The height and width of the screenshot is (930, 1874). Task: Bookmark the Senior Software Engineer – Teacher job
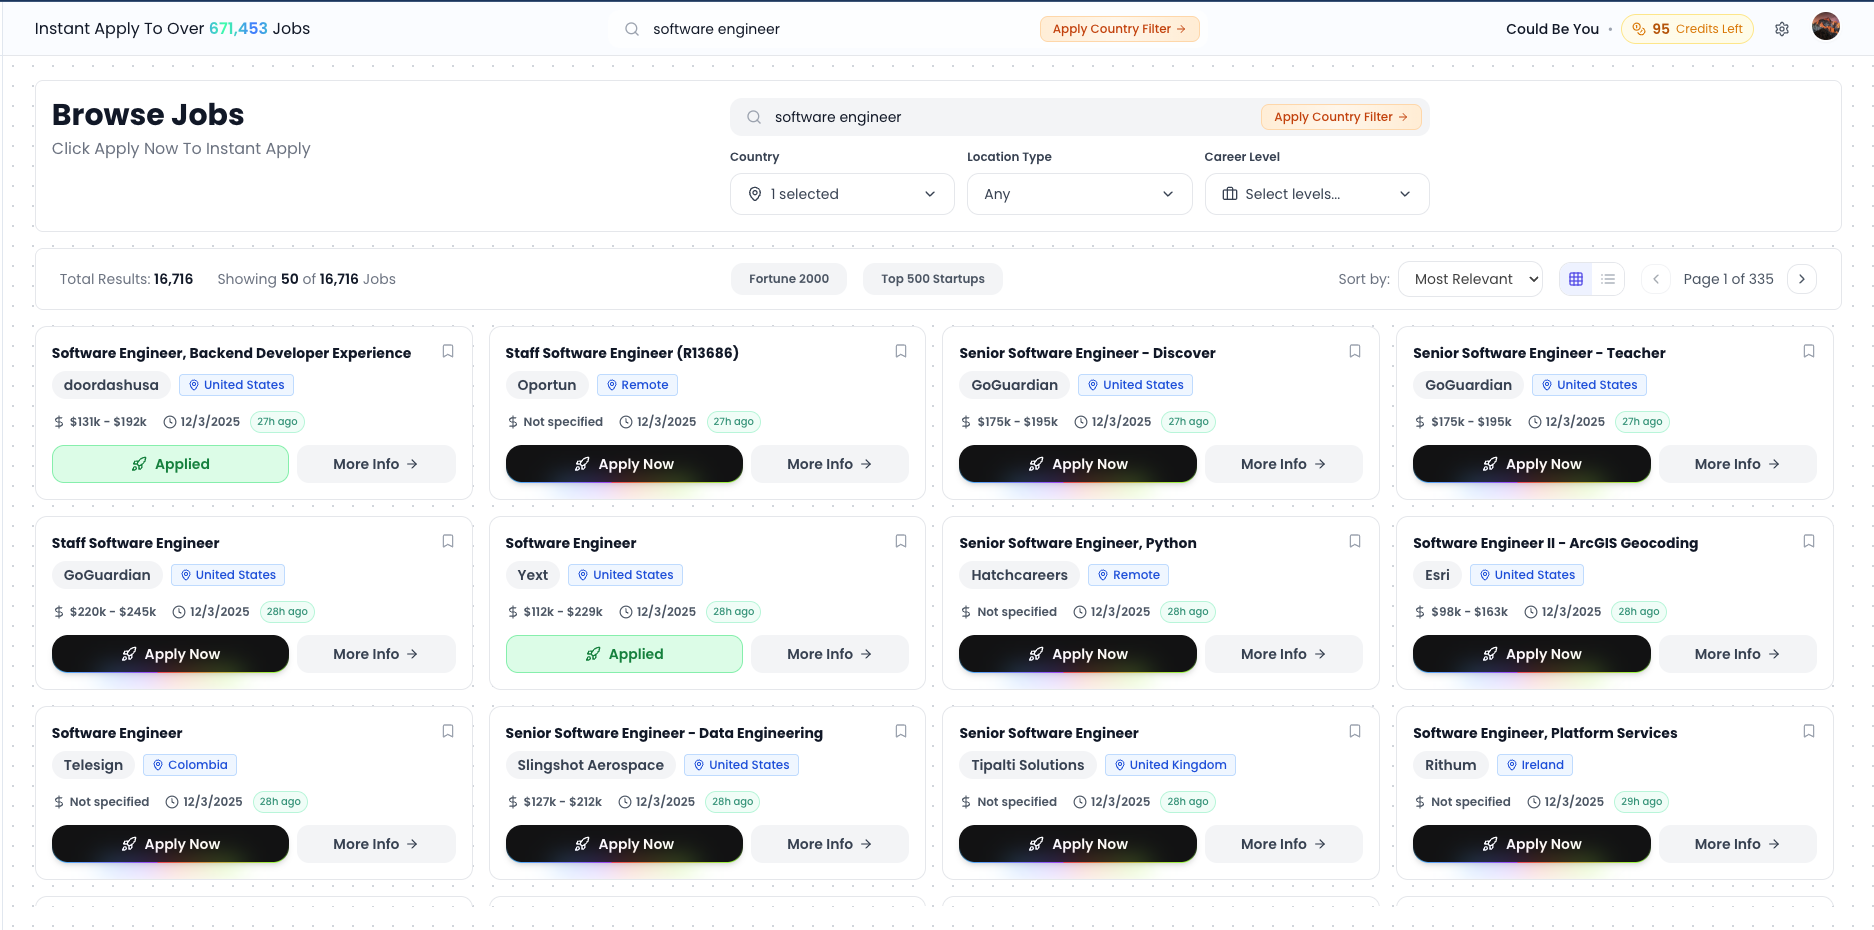coord(1809,351)
